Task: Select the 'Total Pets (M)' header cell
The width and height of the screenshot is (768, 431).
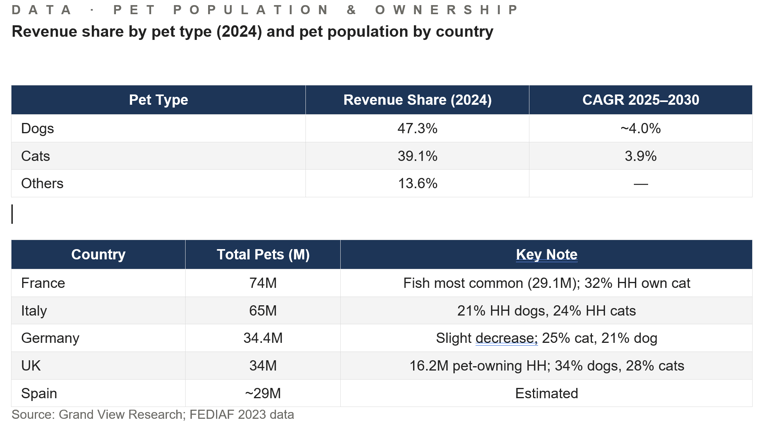Action: [x=263, y=255]
